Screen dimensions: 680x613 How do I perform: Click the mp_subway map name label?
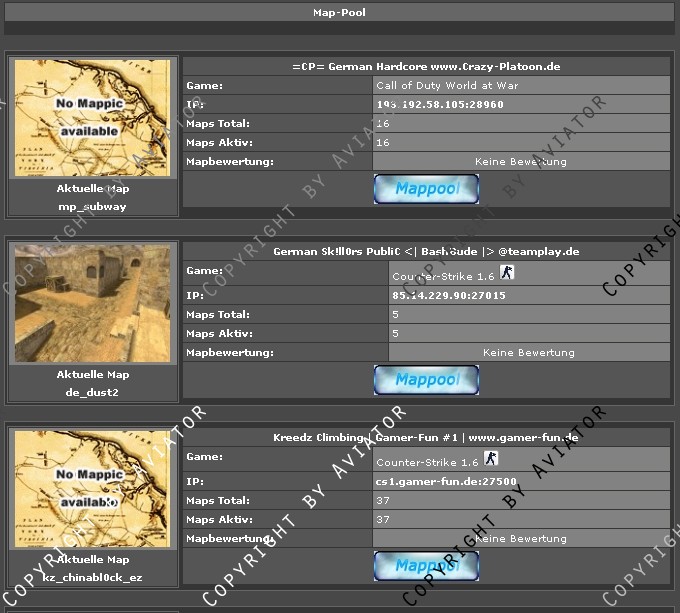[92, 207]
